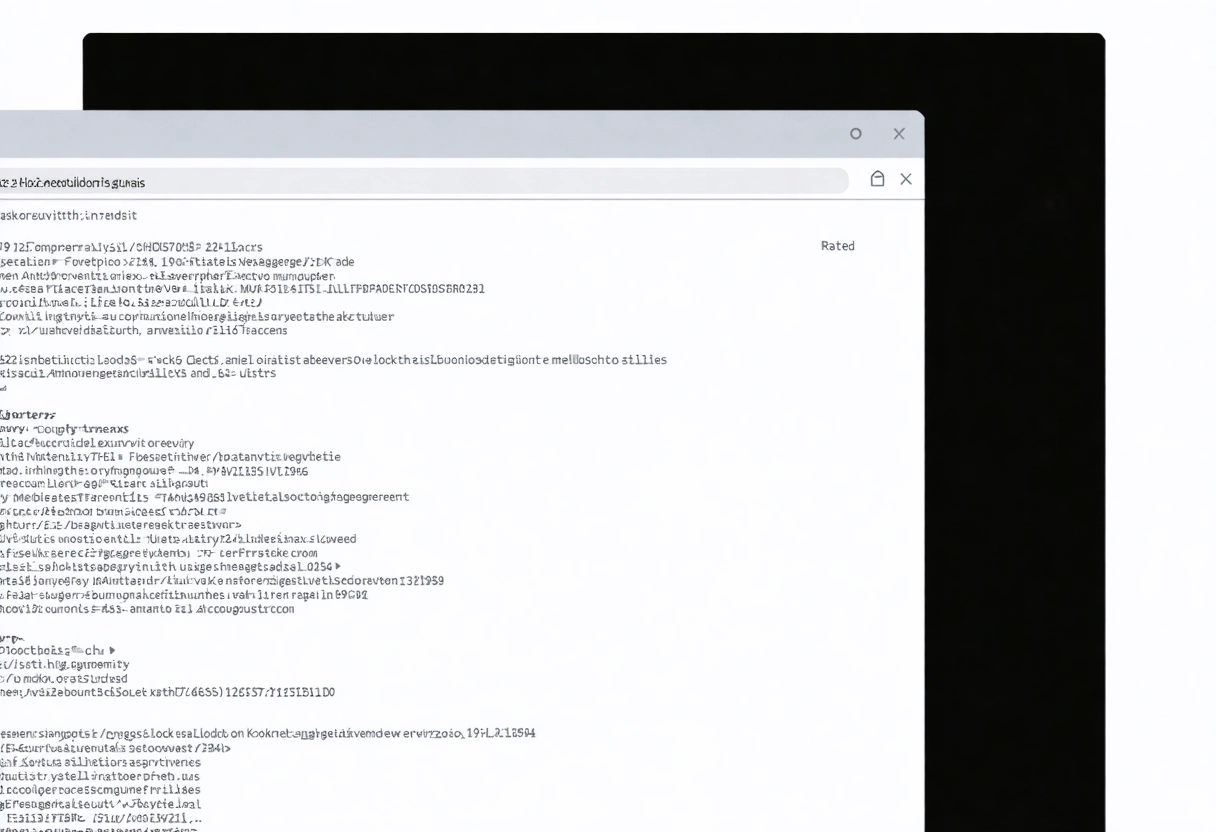Clear the address bar using its X icon
Image resolution: width=1216 pixels, height=832 pixels.
(906, 179)
